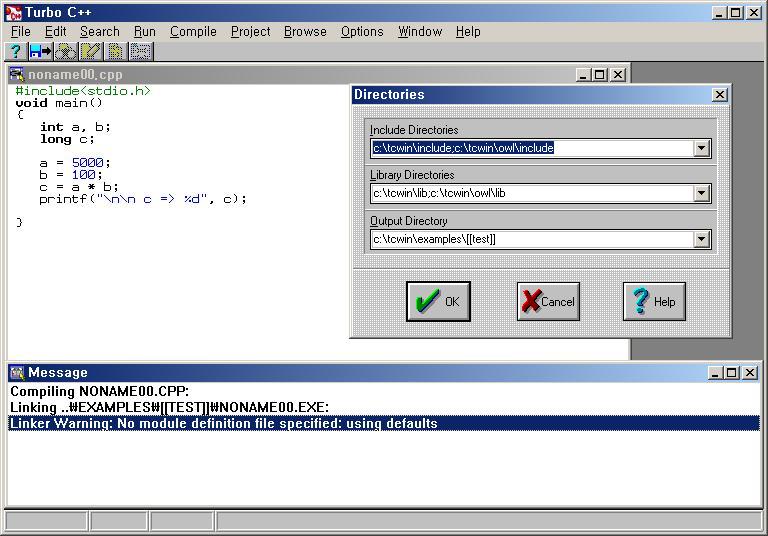Click inside the Library Directories text field
Screen dimensions: 768x536
[x=532, y=193]
